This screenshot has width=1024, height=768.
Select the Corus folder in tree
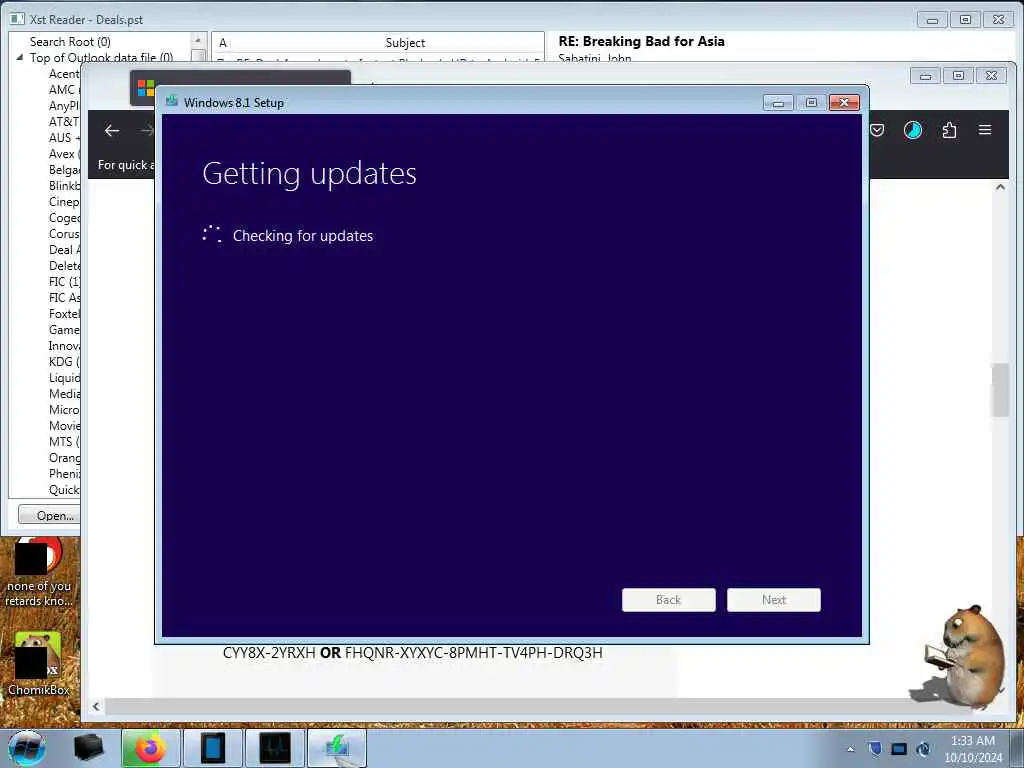(63, 234)
